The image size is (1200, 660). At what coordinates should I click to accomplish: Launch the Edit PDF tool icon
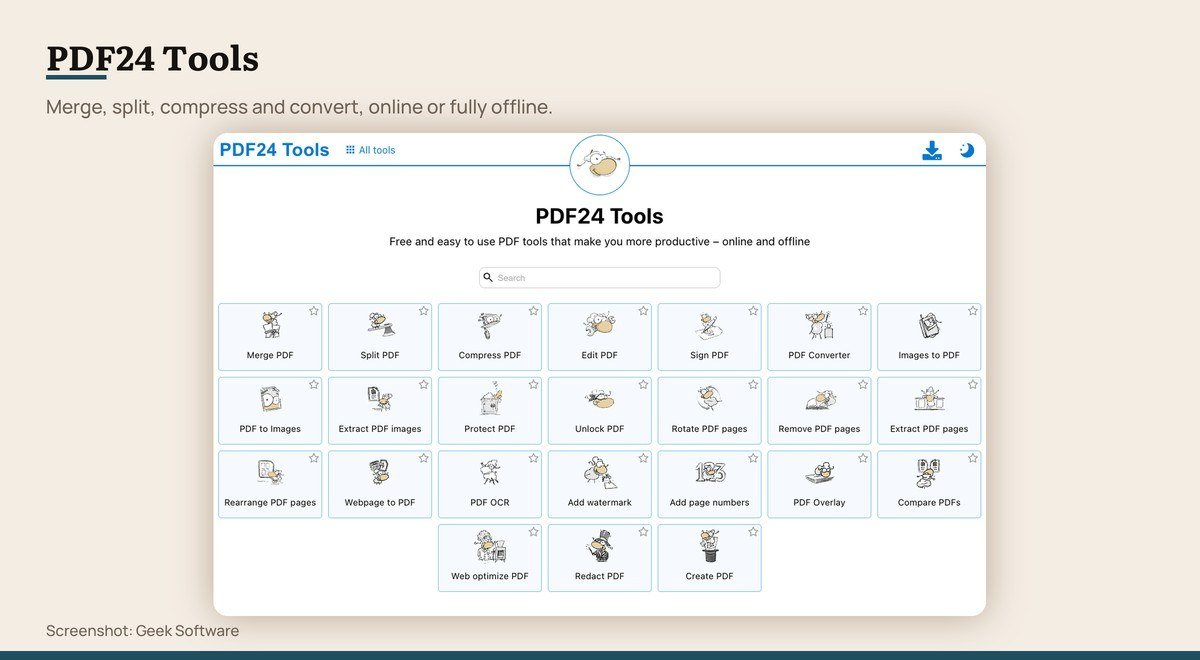point(600,326)
